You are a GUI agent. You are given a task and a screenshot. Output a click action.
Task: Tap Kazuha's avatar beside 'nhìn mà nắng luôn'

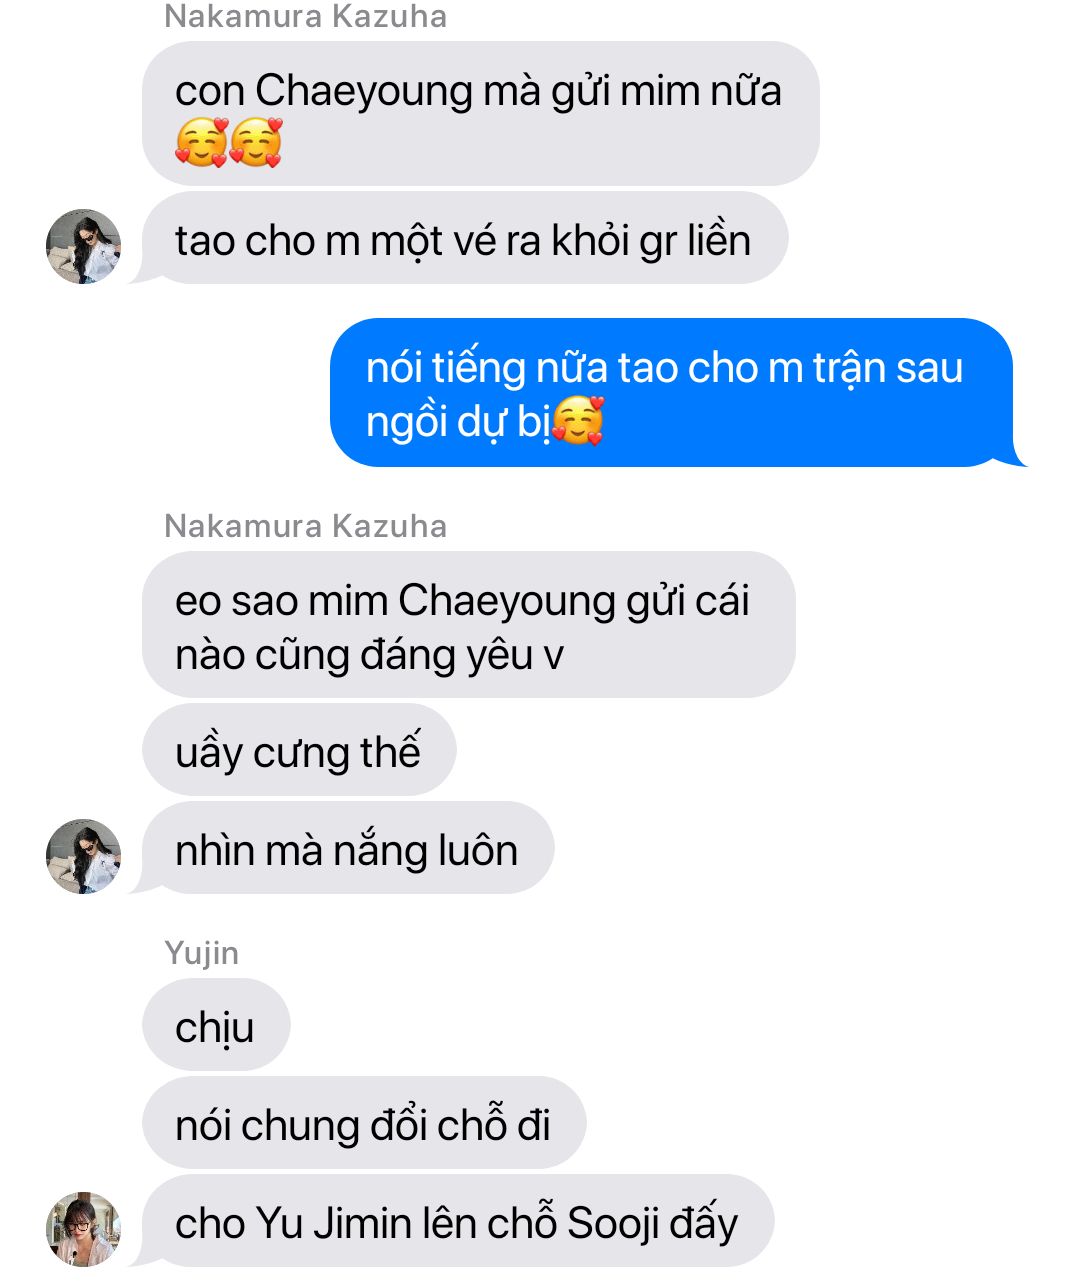(84, 856)
